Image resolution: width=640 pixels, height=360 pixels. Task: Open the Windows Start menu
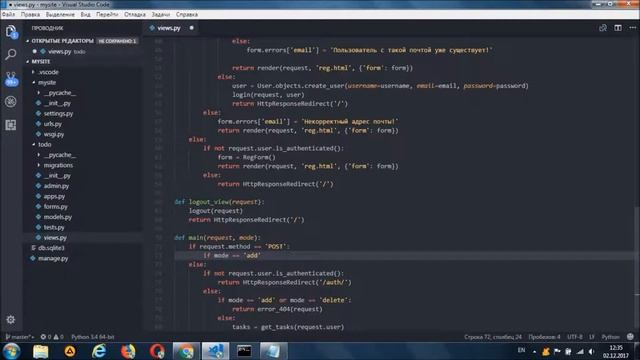[11, 351]
